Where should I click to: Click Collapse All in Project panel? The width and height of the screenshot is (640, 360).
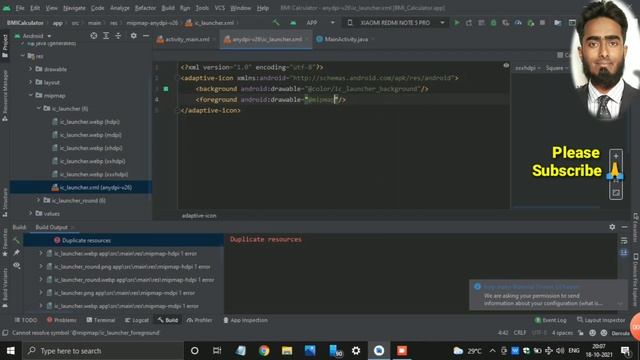point(118,36)
